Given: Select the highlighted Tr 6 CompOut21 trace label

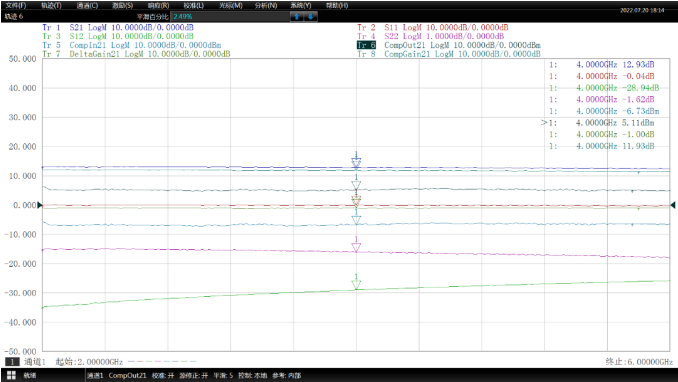Looking at the screenshot, I should click(x=449, y=45).
